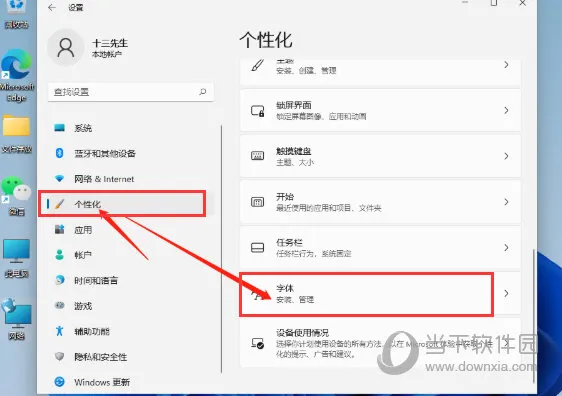Click the search magnifier icon
This screenshot has width=562, height=396.
click(203, 92)
